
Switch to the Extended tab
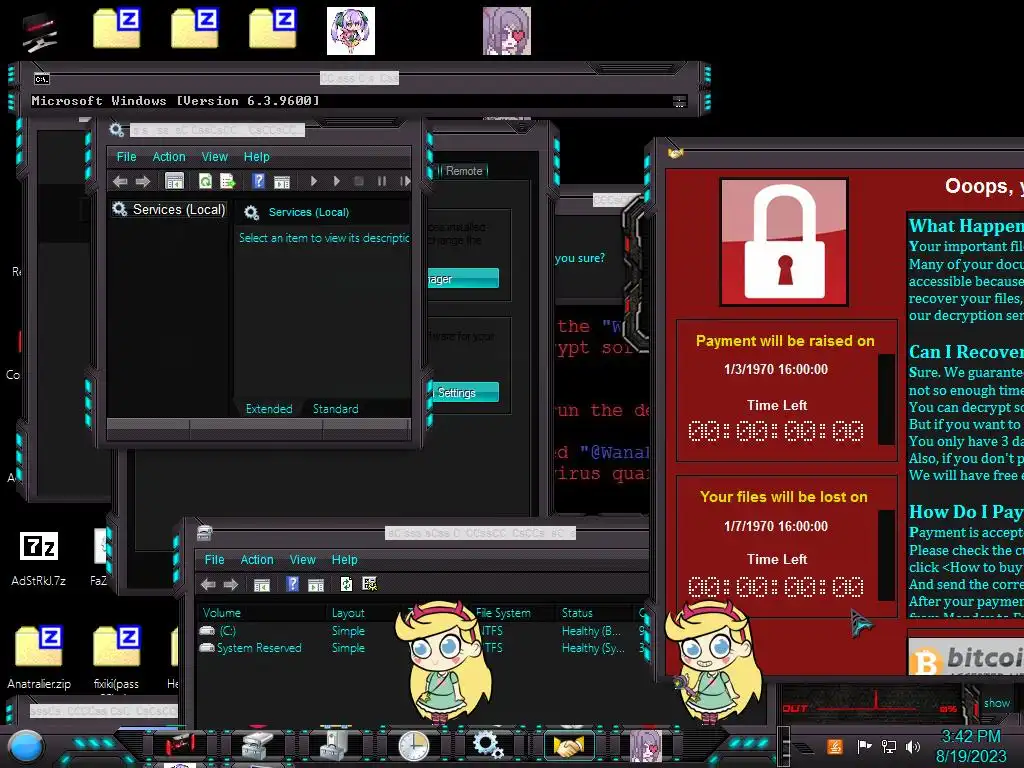point(269,409)
